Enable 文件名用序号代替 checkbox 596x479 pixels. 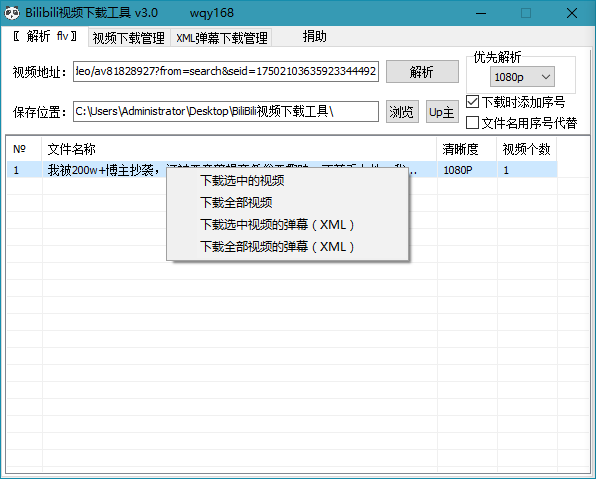click(x=472, y=122)
